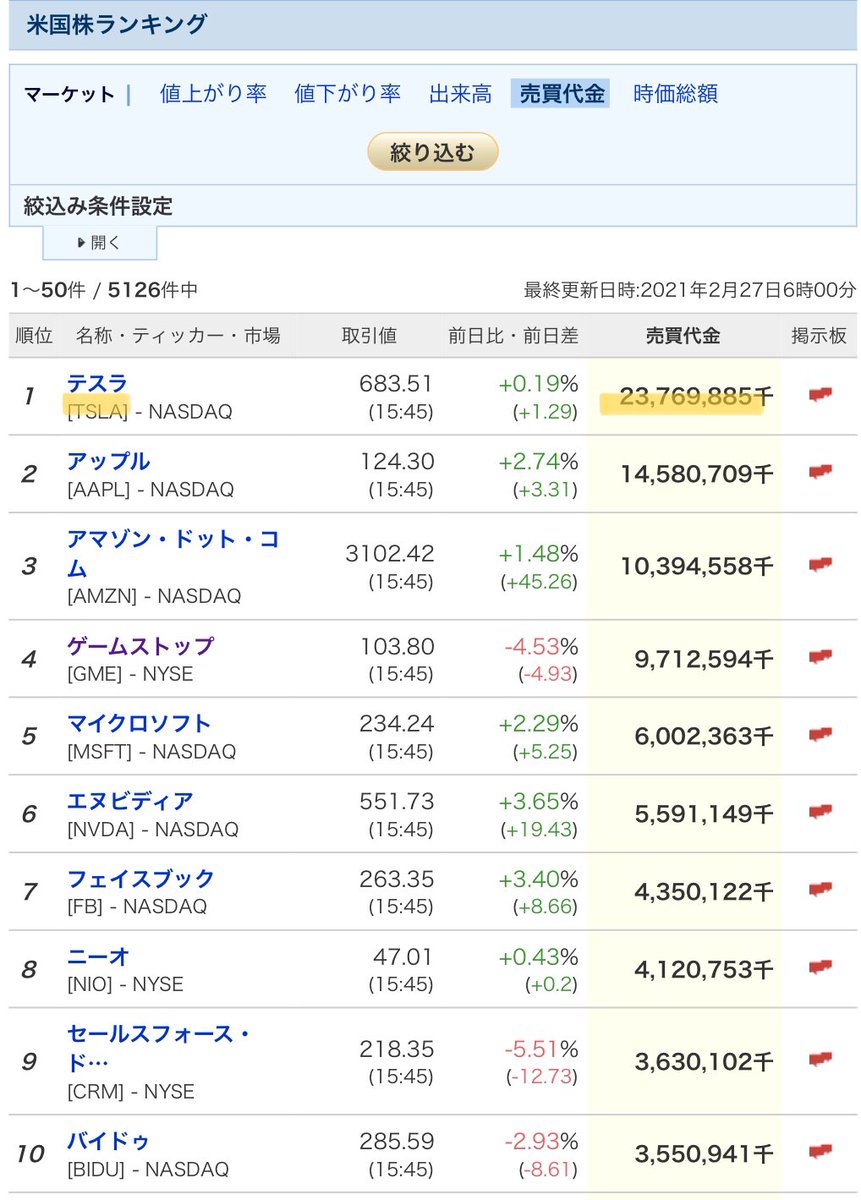Open Apple's message board flag icon

821,472
